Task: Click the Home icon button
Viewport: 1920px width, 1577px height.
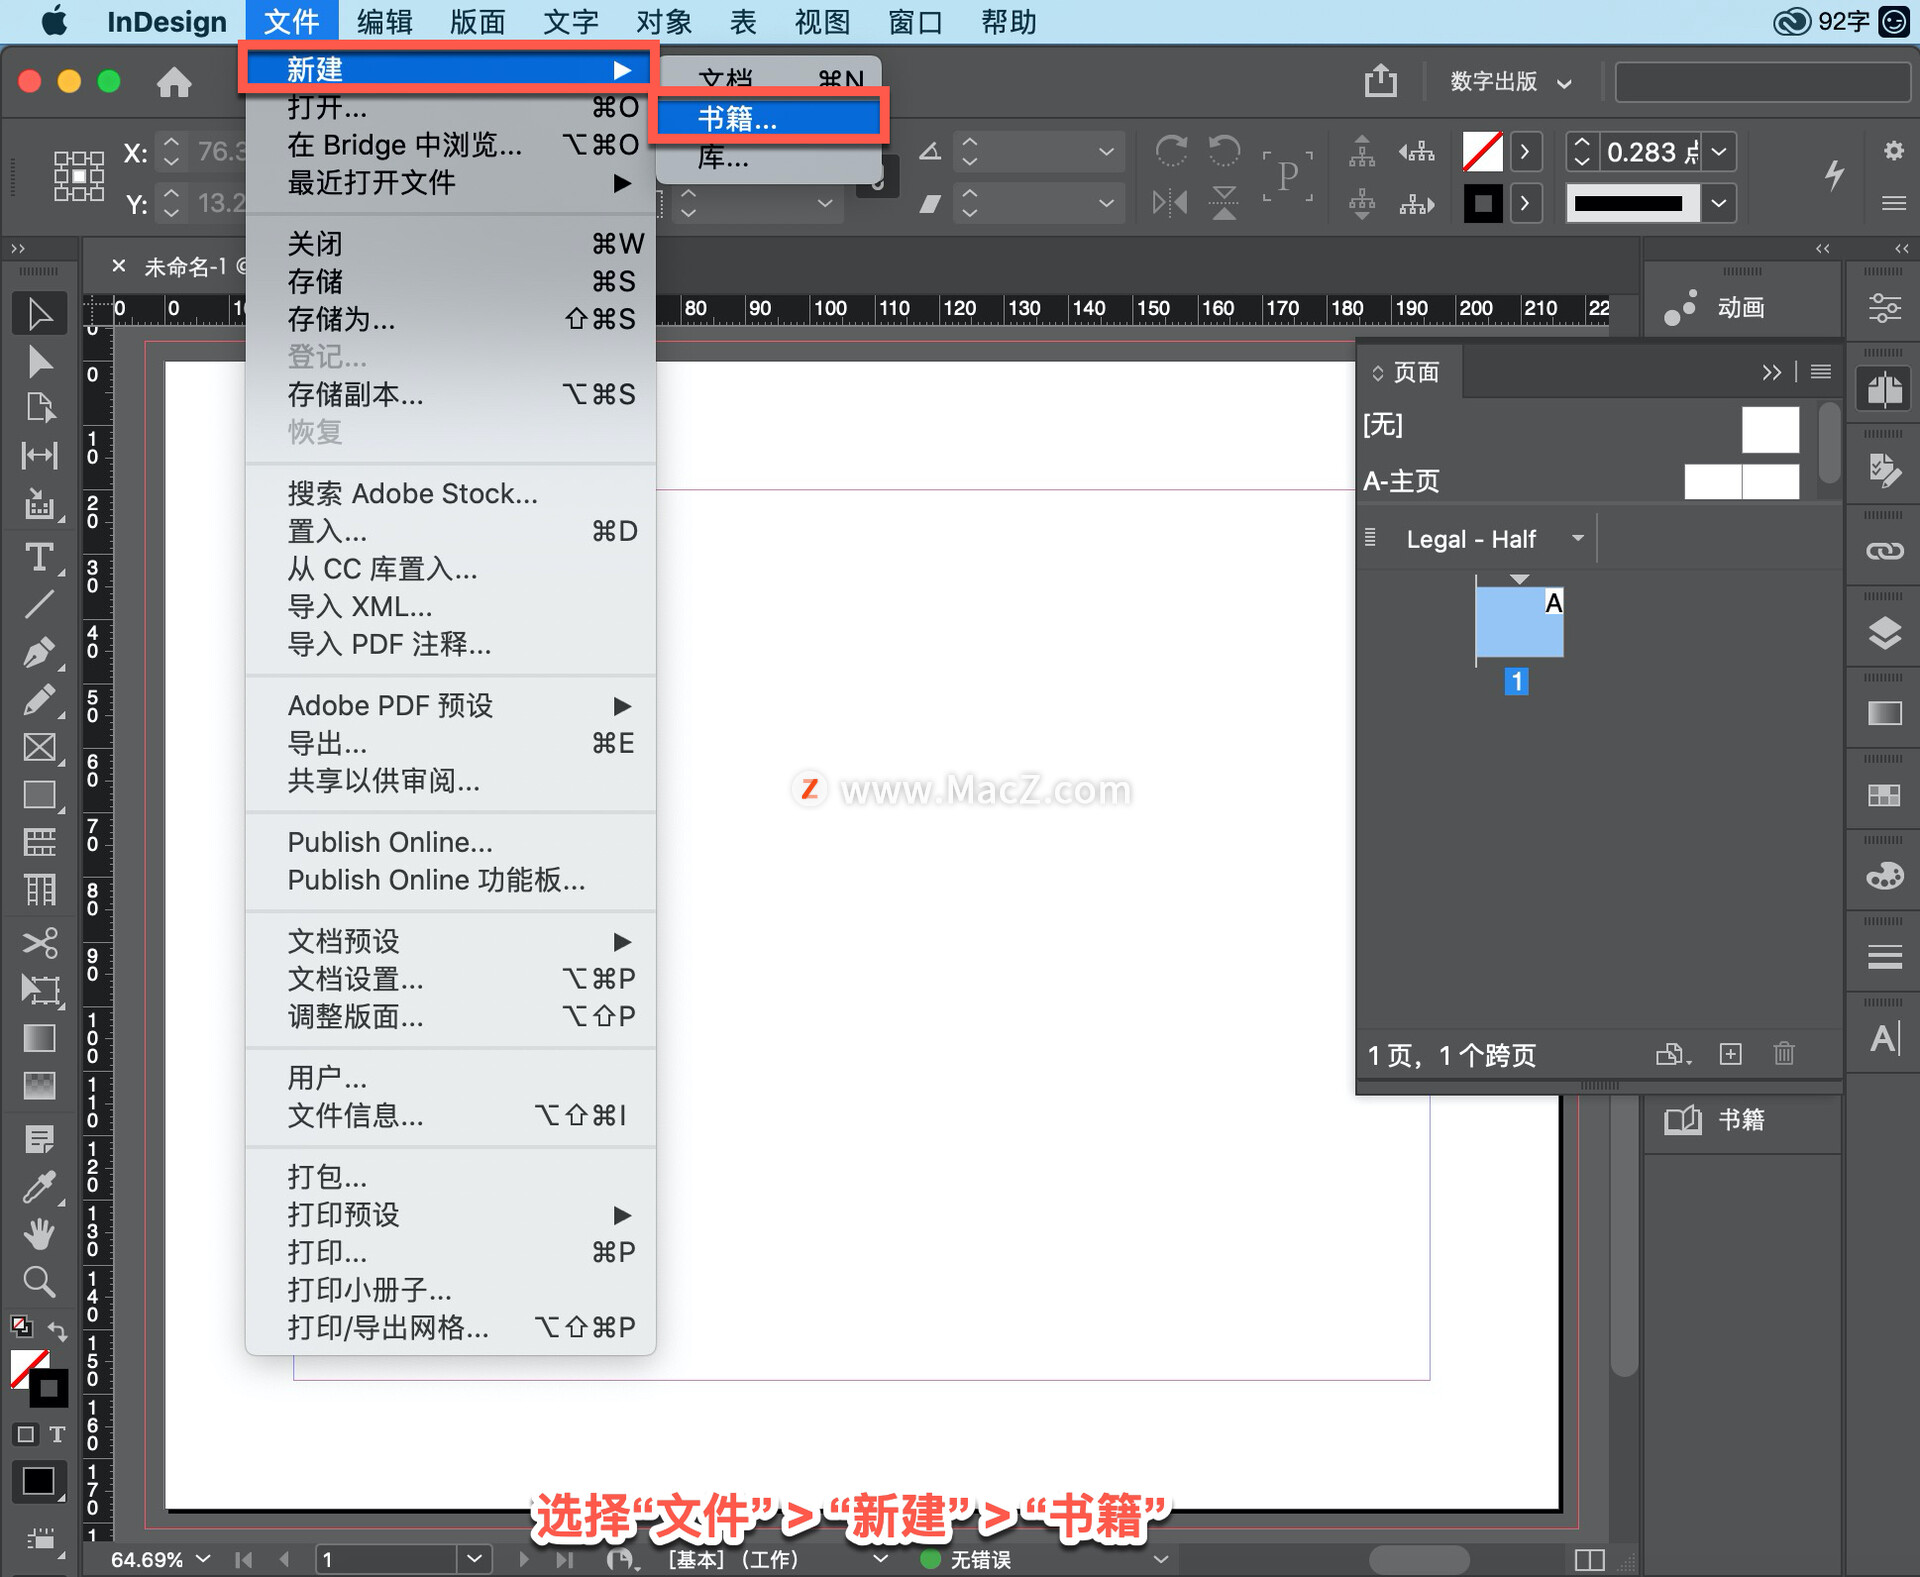Action: coord(174,82)
